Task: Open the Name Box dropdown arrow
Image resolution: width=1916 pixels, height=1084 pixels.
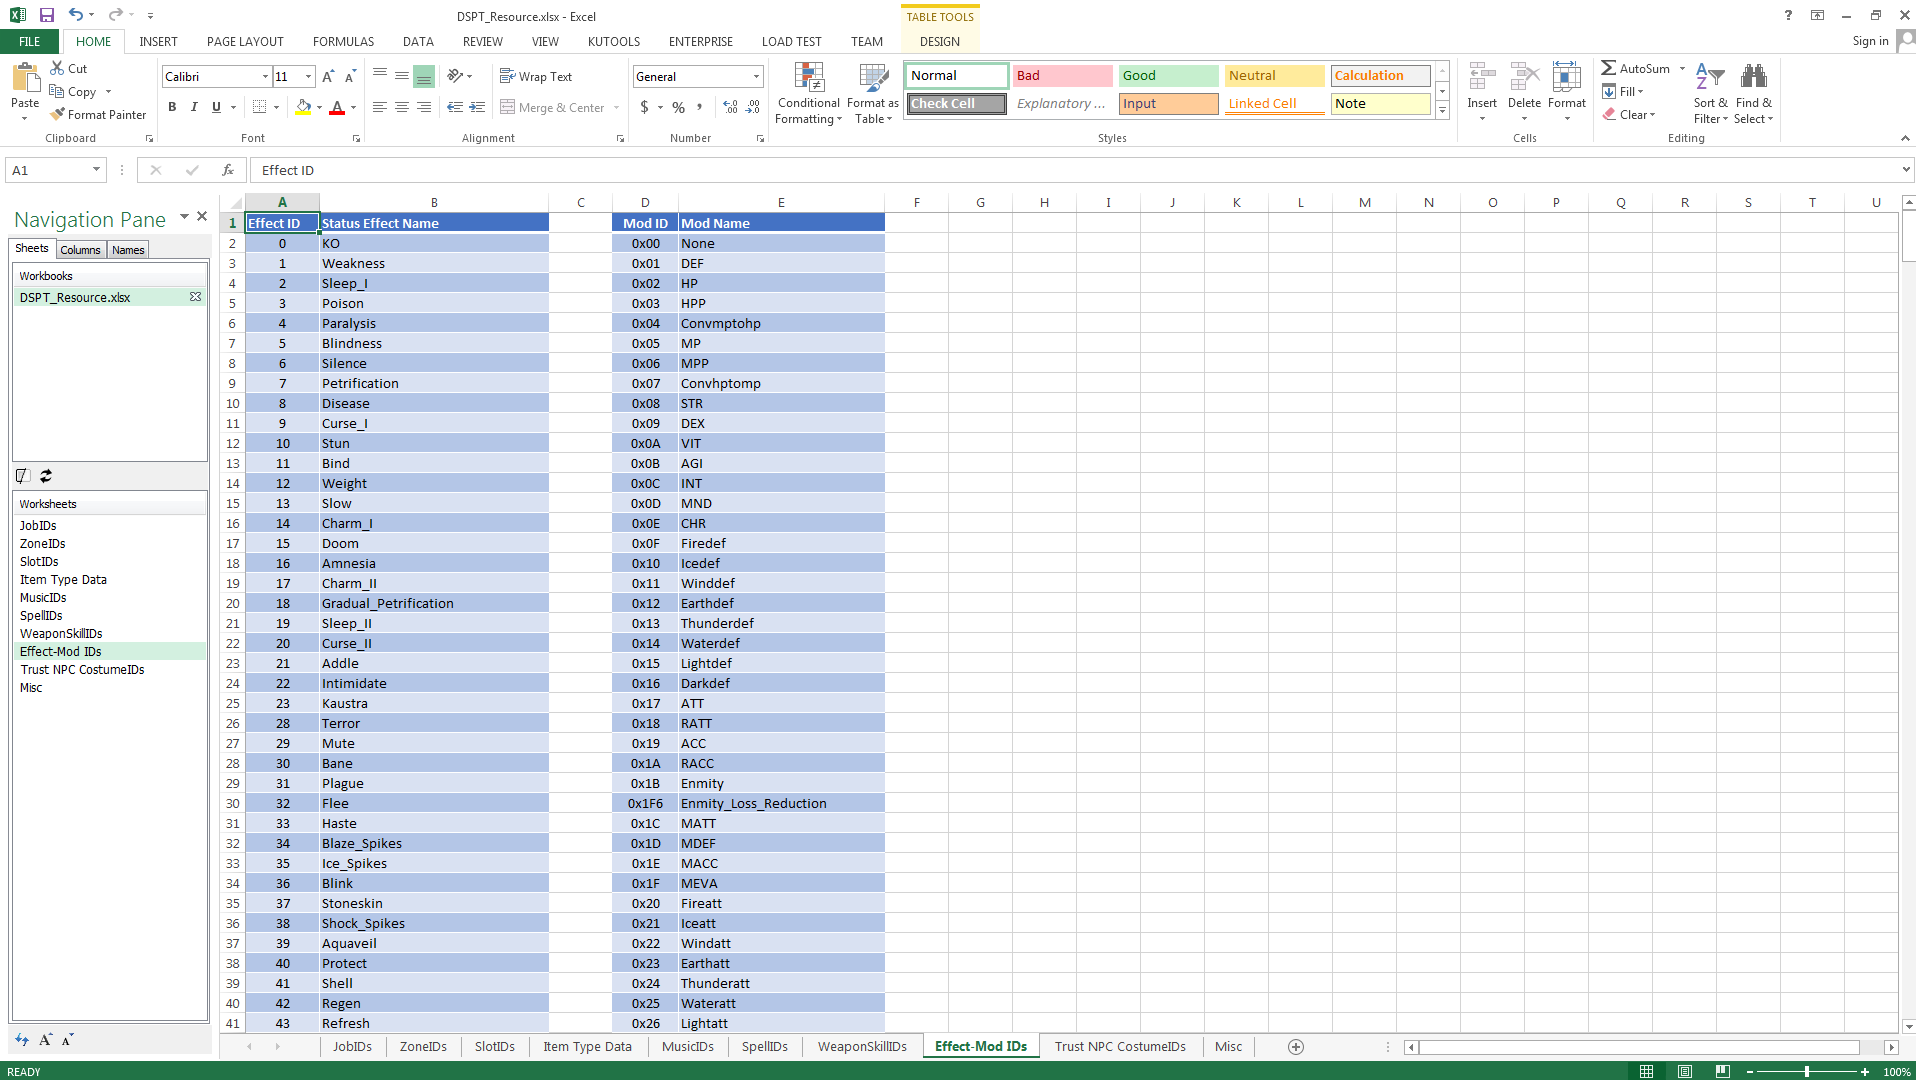Action: pos(96,170)
